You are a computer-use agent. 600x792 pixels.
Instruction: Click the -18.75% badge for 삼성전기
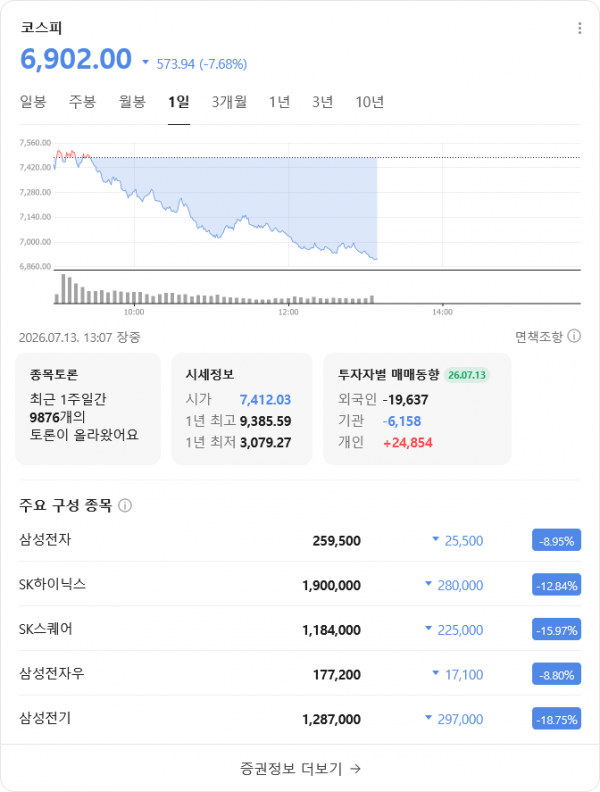[x=557, y=719]
